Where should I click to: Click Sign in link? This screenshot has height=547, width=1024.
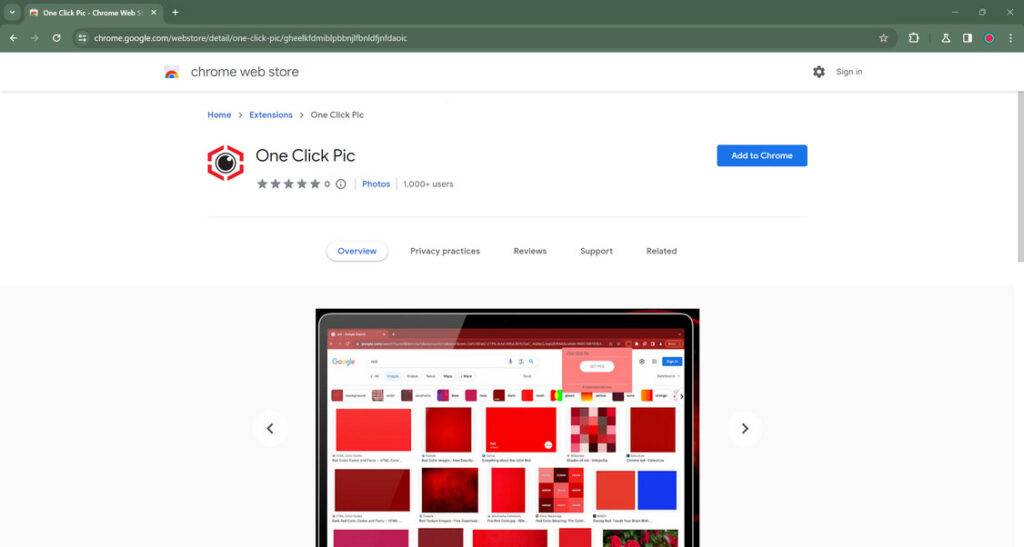[x=849, y=72]
